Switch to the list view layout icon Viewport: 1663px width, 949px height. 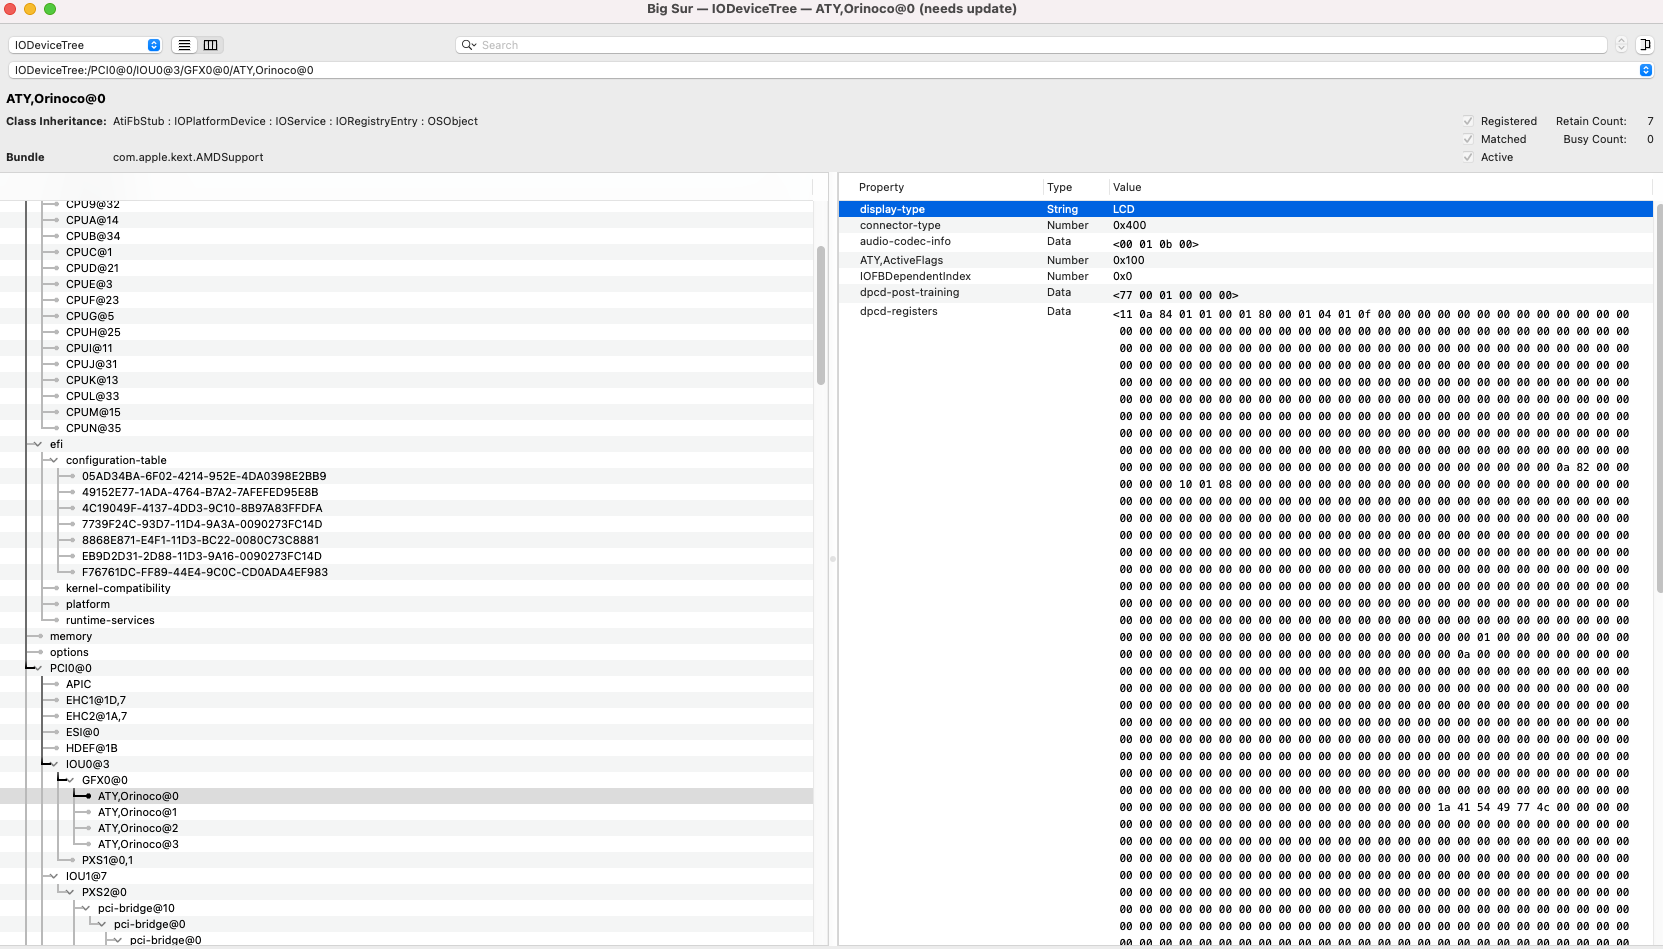pos(184,45)
